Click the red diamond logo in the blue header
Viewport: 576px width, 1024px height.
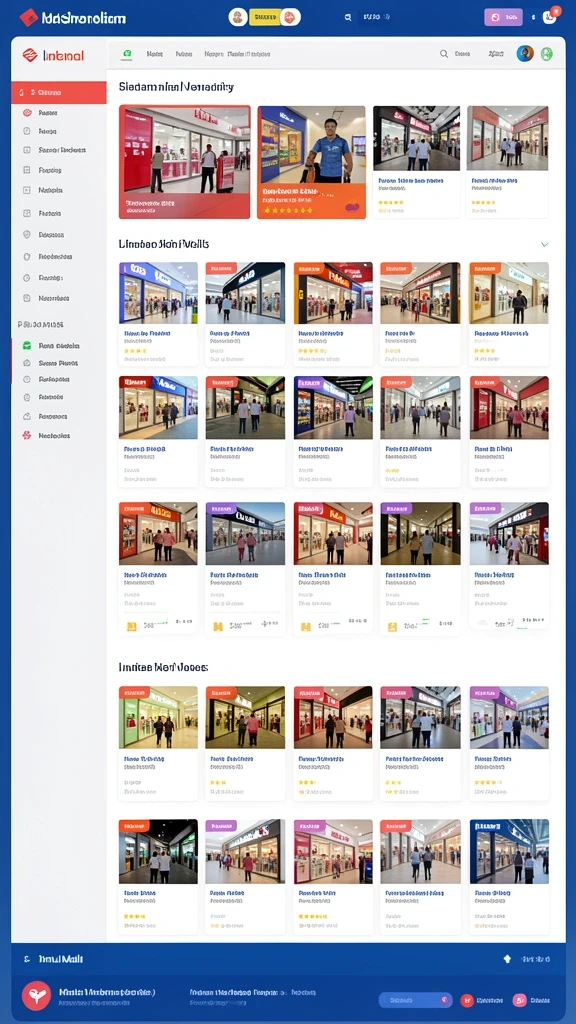click(28, 18)
